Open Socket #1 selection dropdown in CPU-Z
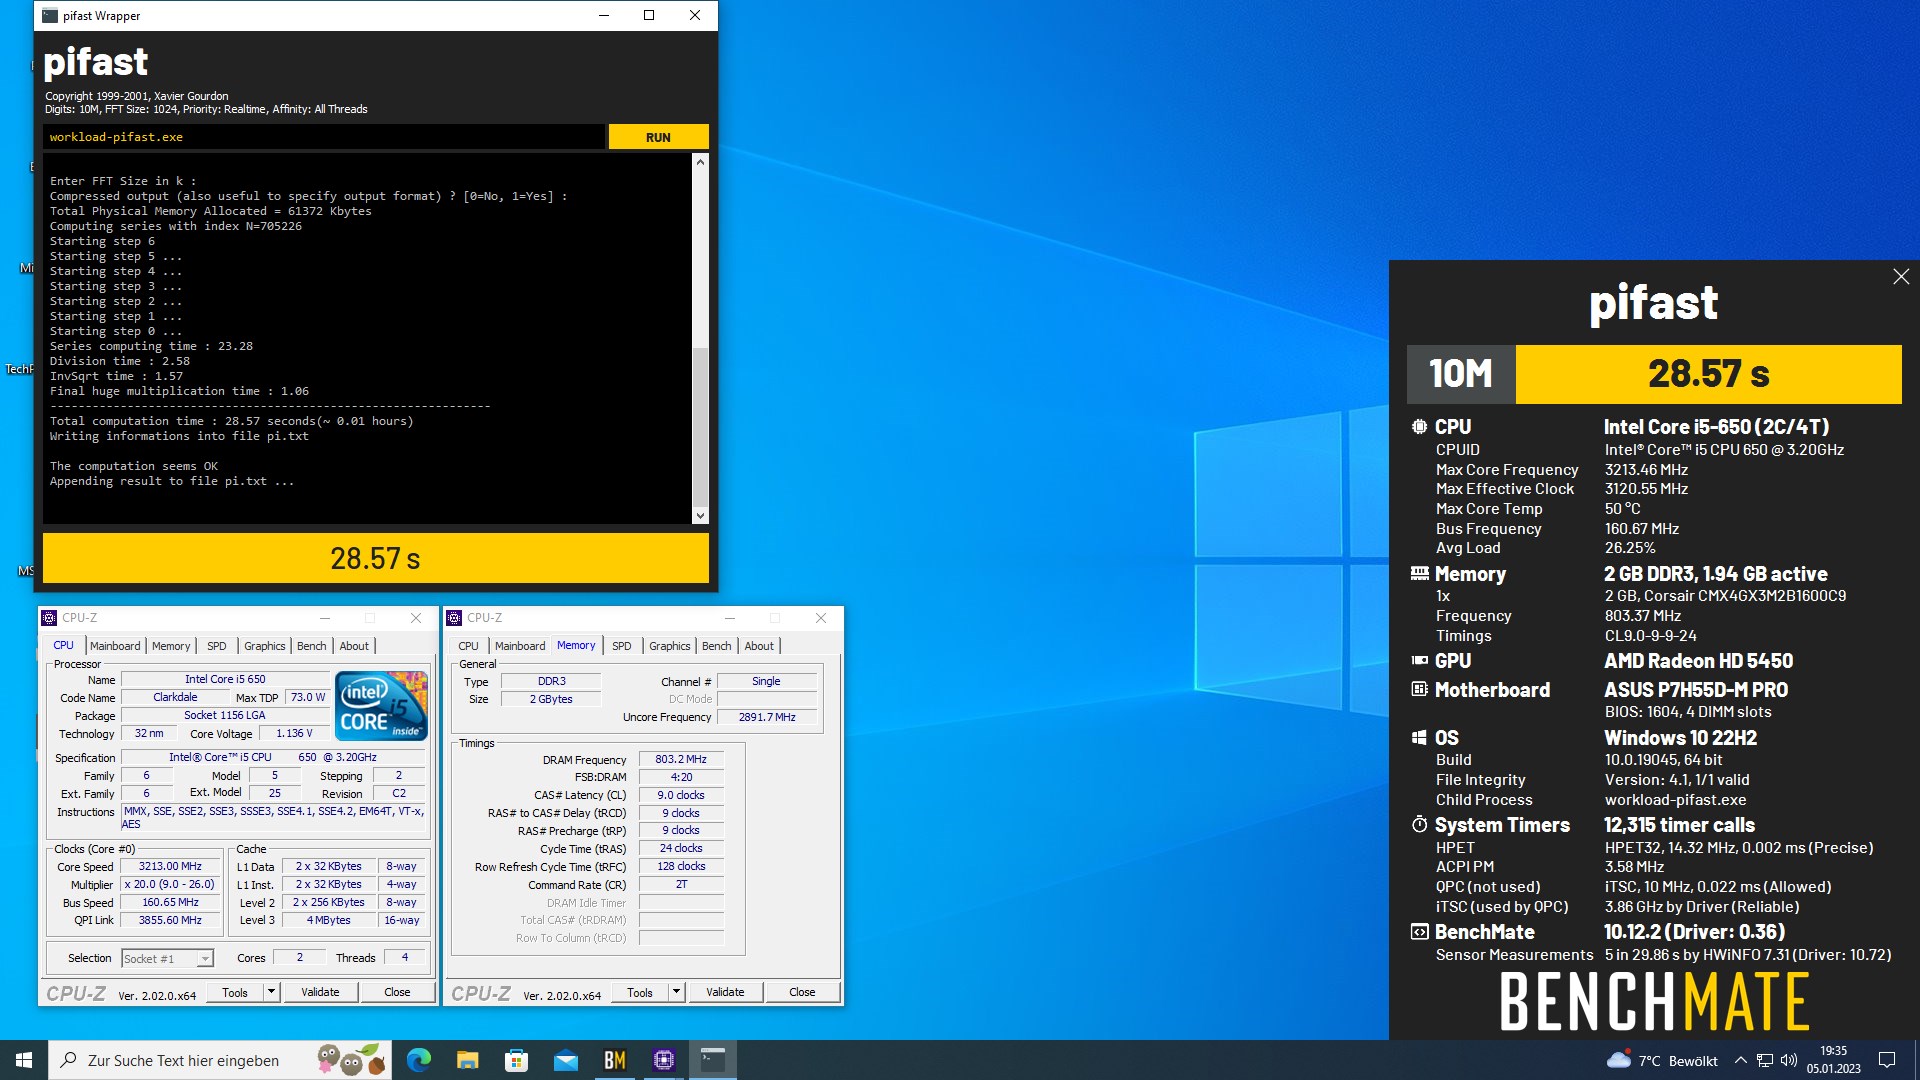The width and height of the screenshot is (1920, 1080). [167, 958]
